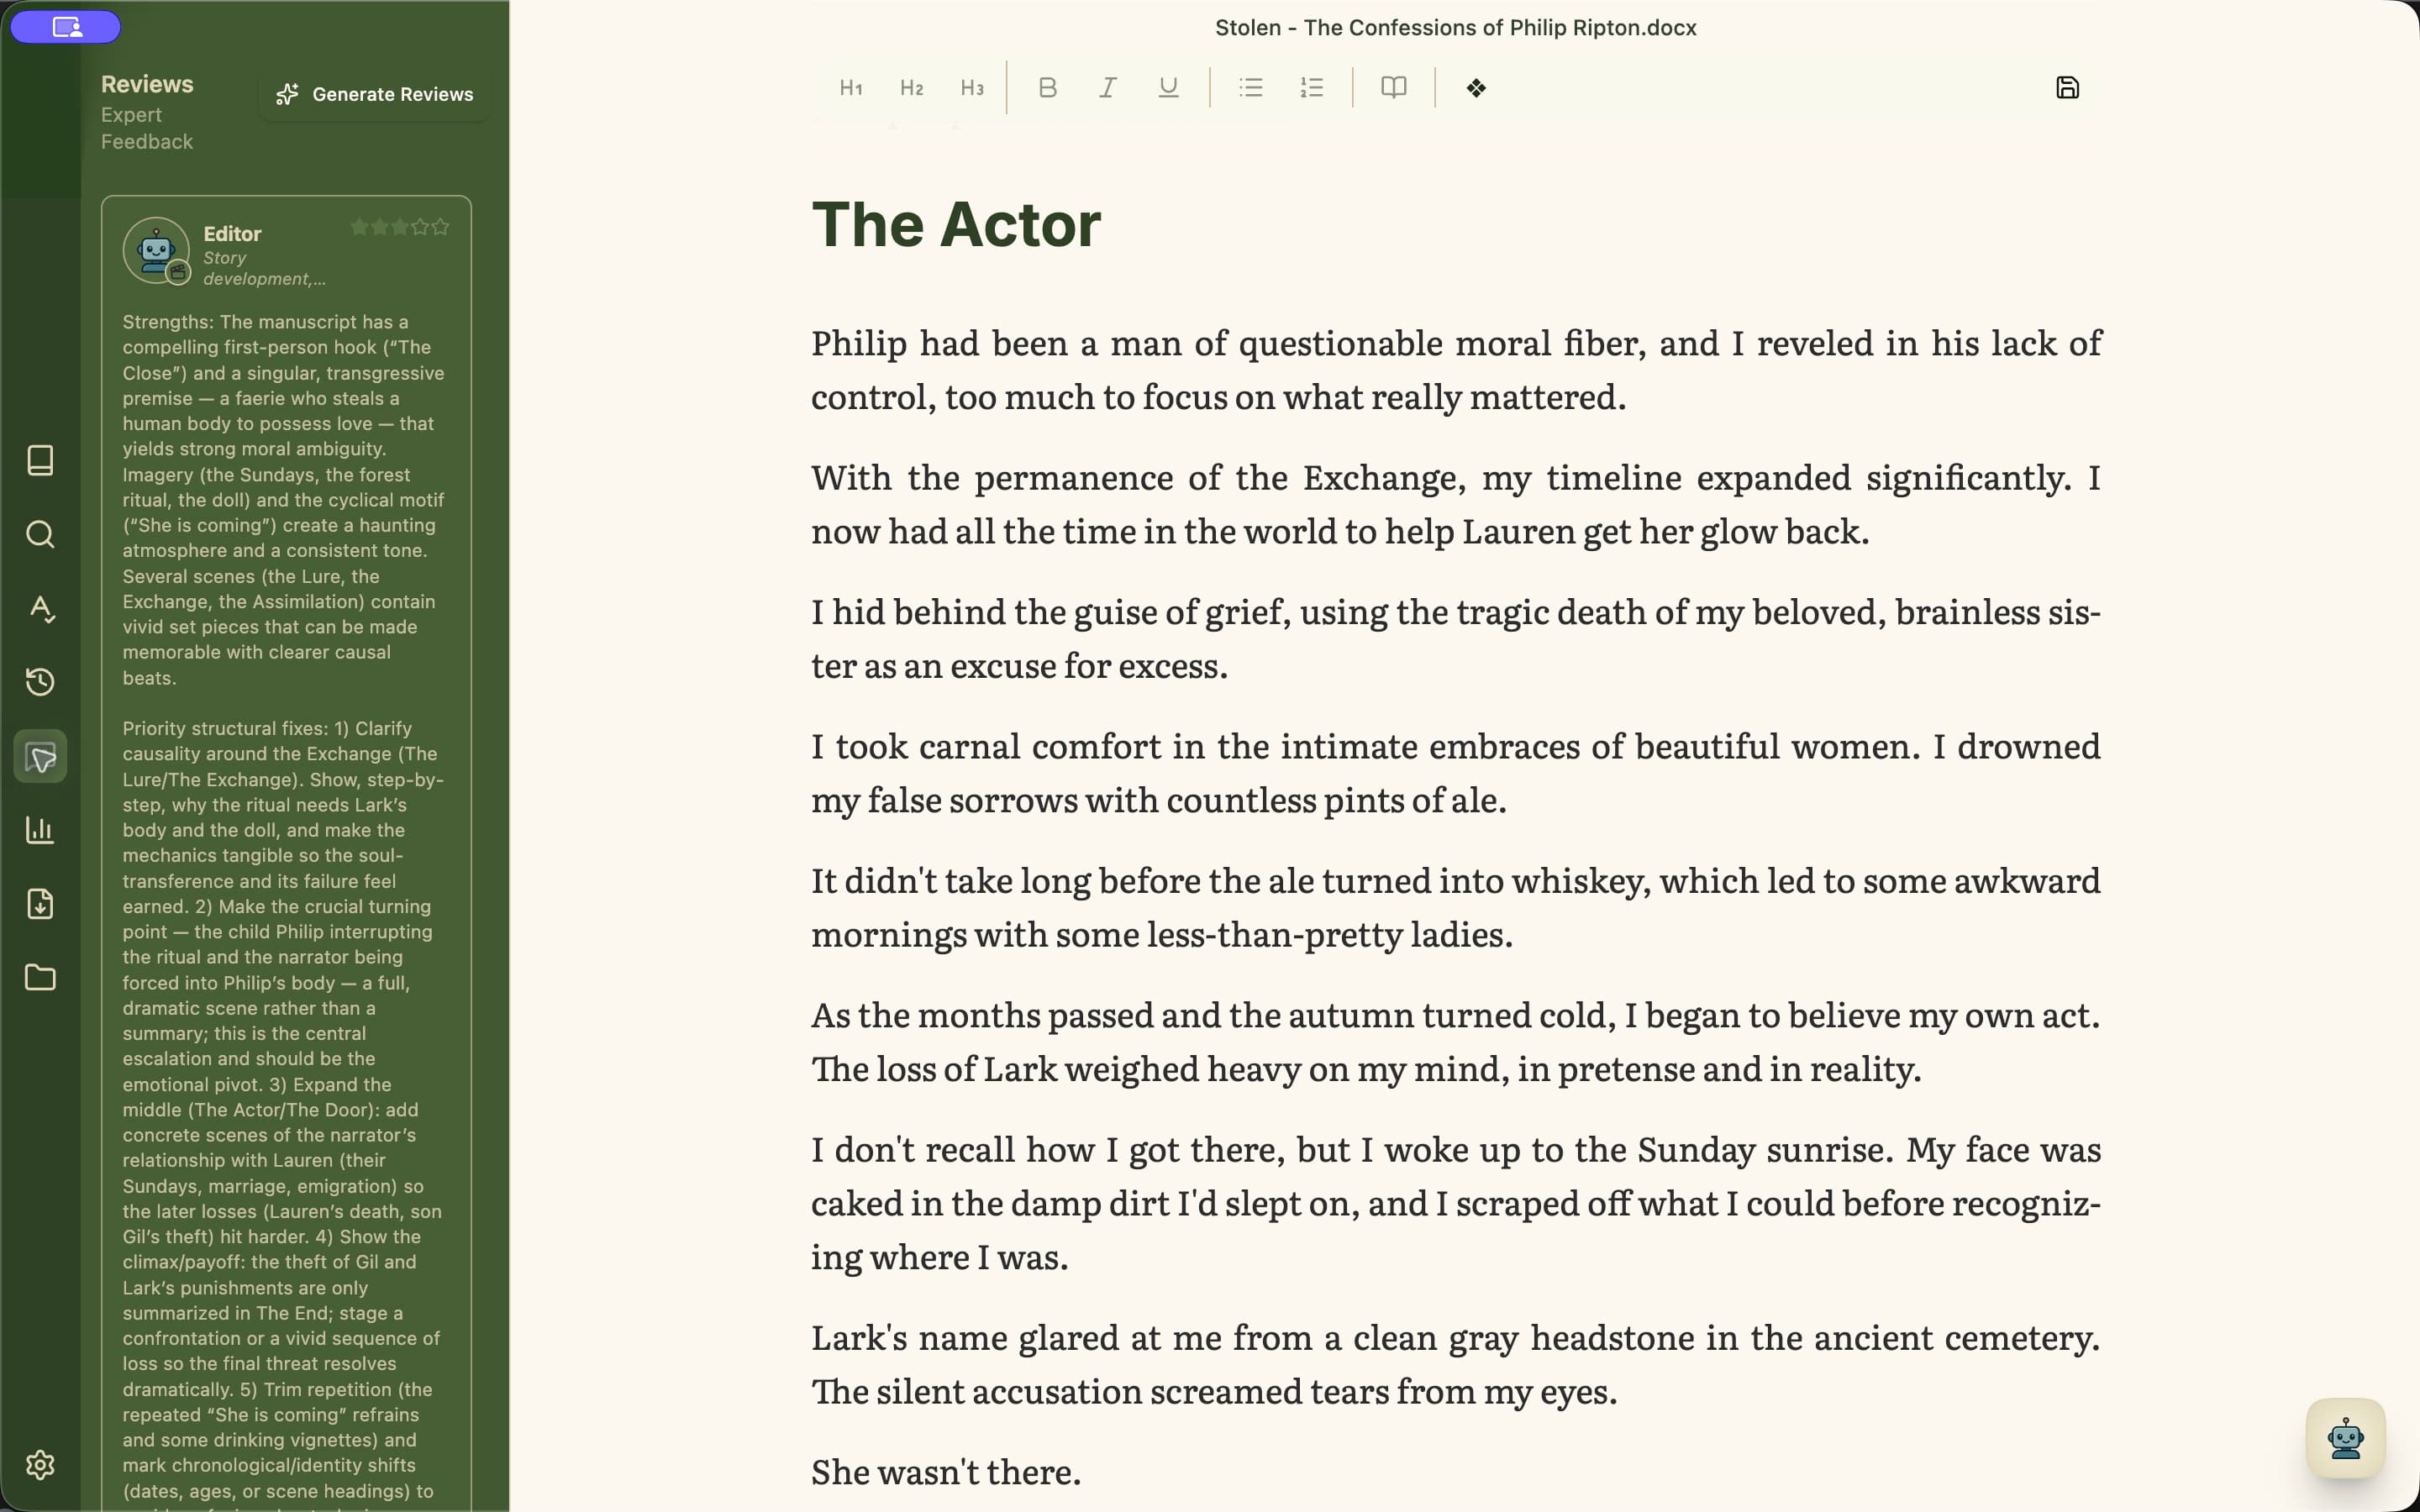The image size is (2420, 1512).
Task: Open the search sidebar icon
Action: pyautogui.click(x=40, y=534)
